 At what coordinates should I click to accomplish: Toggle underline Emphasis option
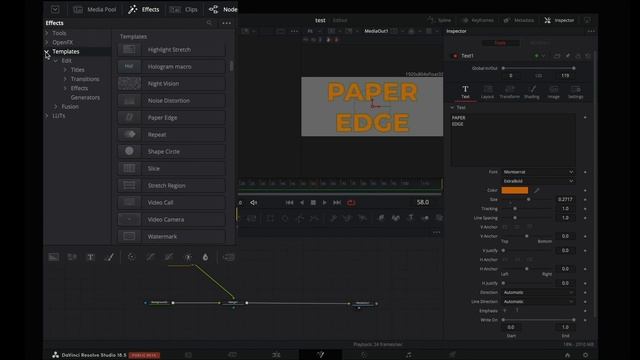505,311
